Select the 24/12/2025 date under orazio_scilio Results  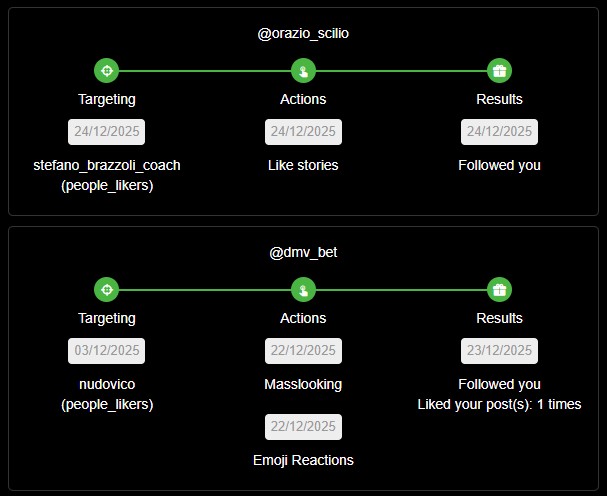tap(499, 132)
